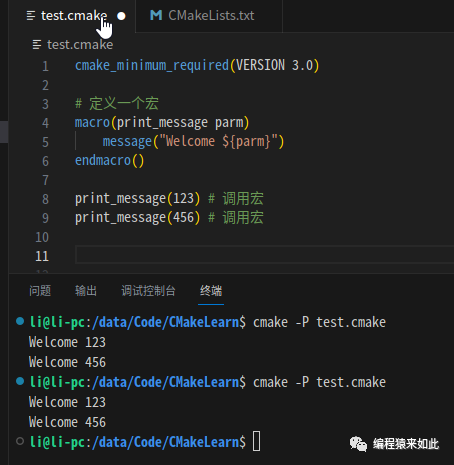Click second 'cmake -P test.cmake' terminal command

click(x=319, y=382)
